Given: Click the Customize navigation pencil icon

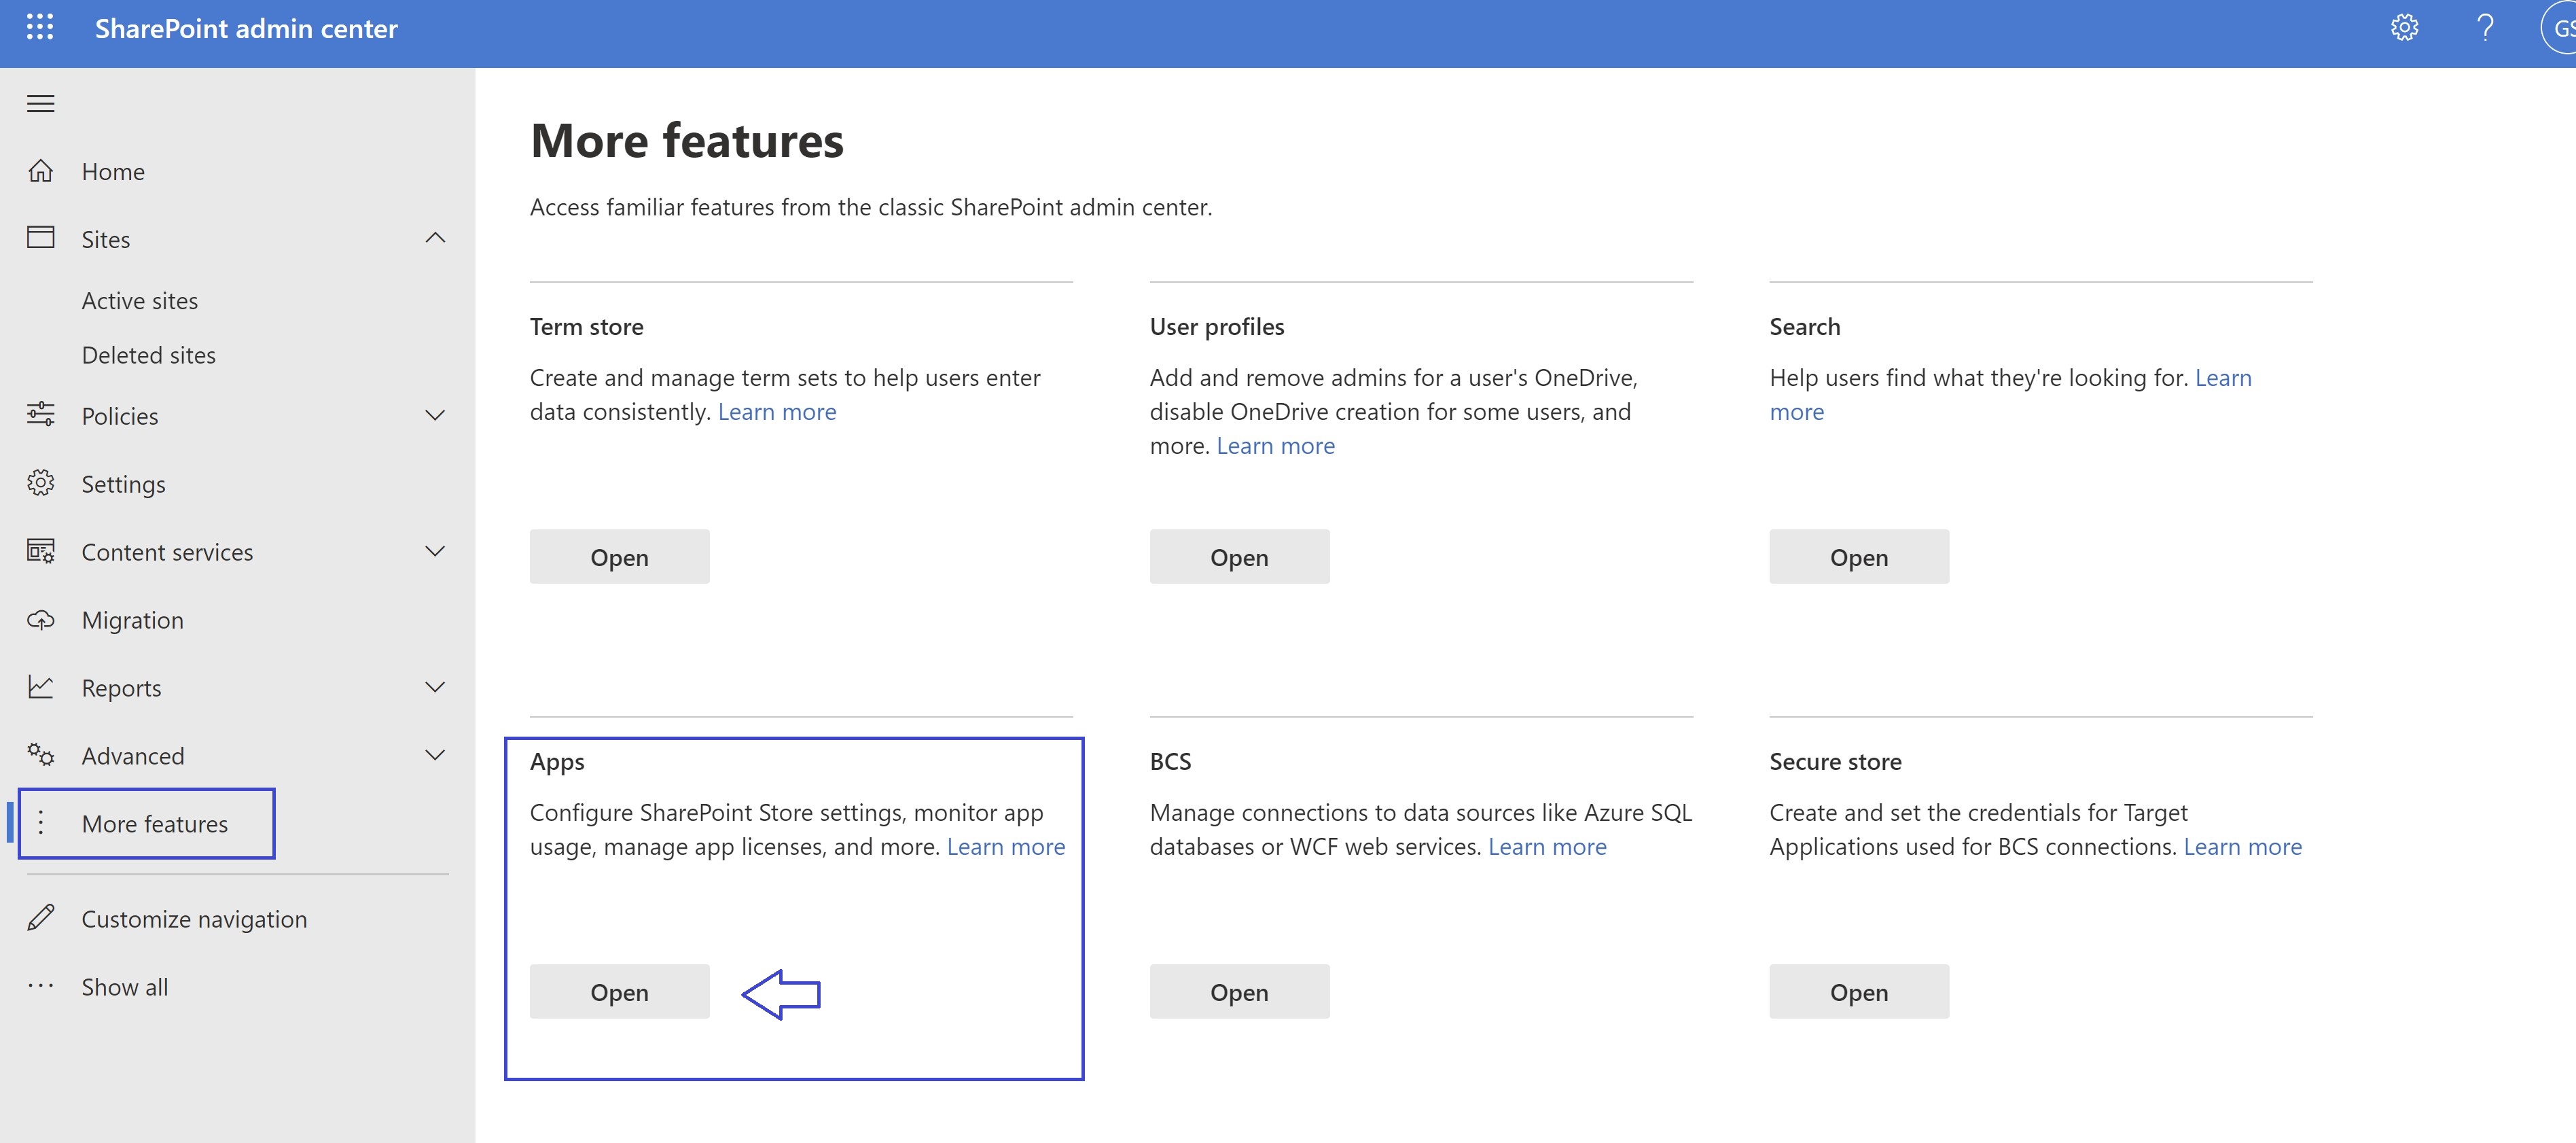Looking at the screenshot, I should (40, 918).
